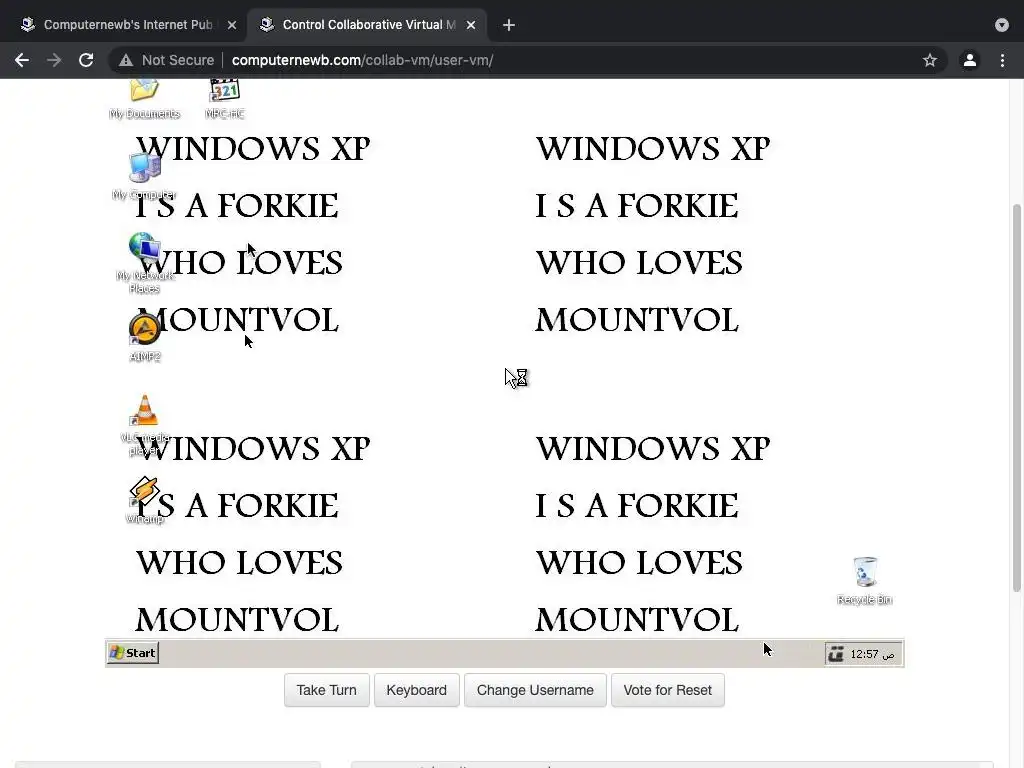Launch VLC media player shortcut

pos(144,424)
